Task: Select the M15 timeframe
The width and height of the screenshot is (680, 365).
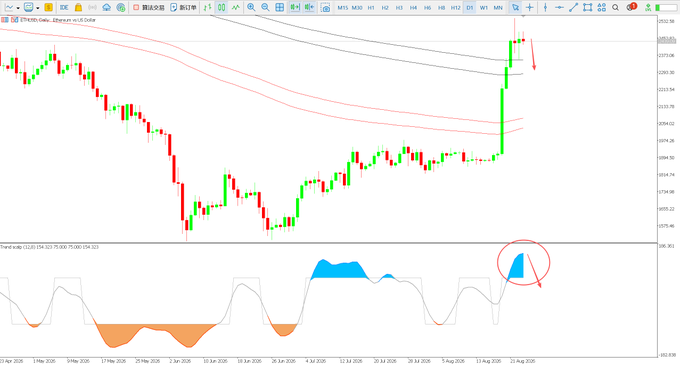Action: 343,8
